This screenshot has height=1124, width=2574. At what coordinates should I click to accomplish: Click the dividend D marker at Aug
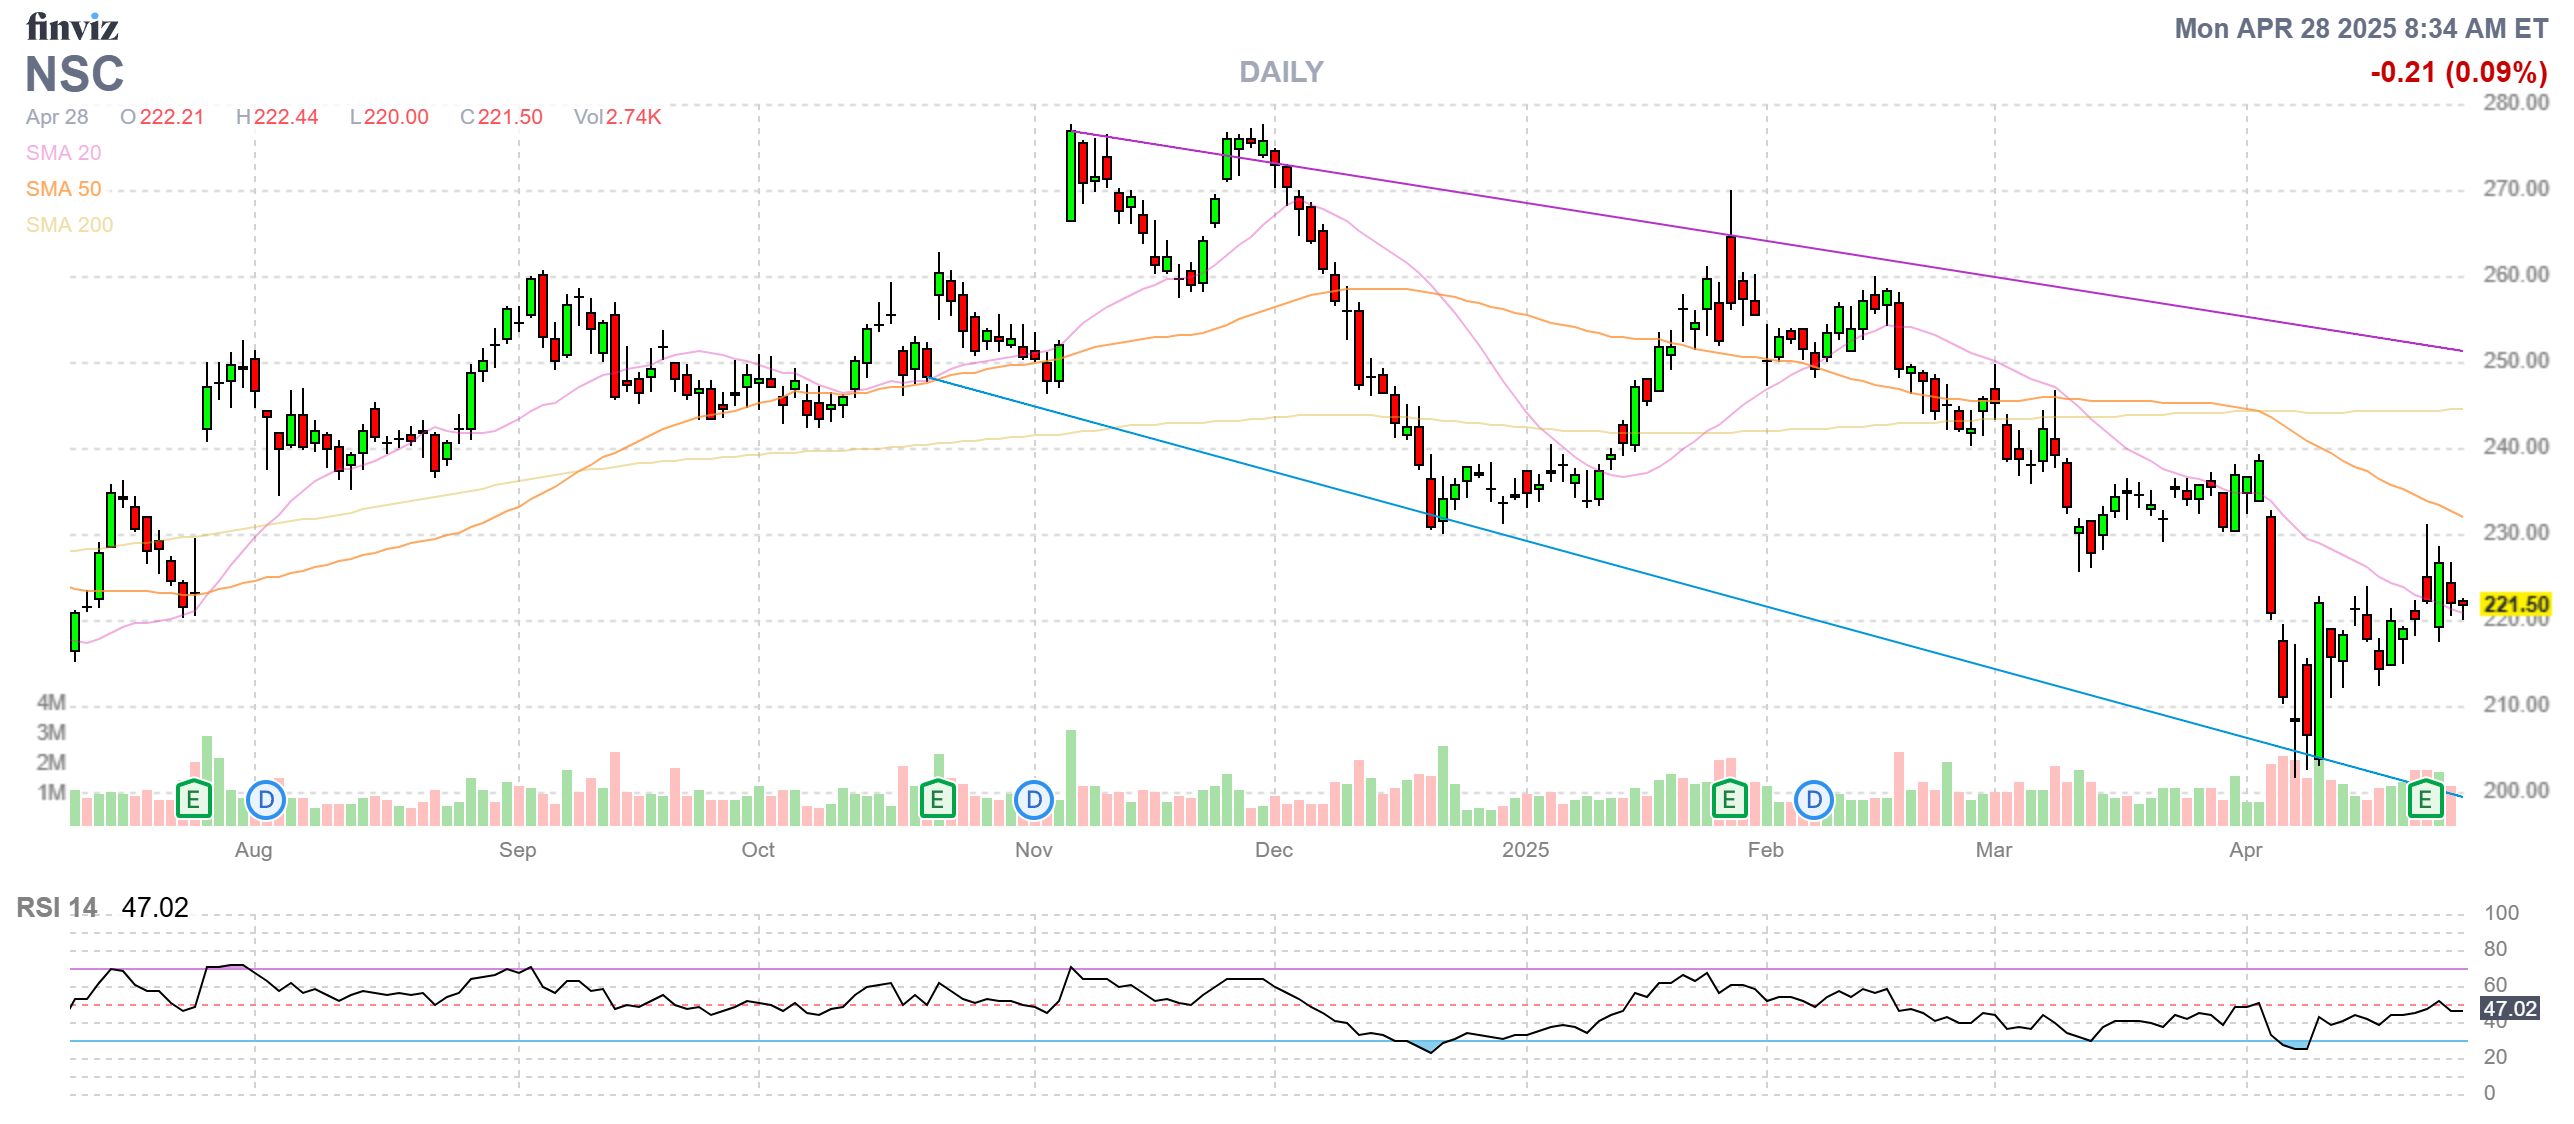266,799
